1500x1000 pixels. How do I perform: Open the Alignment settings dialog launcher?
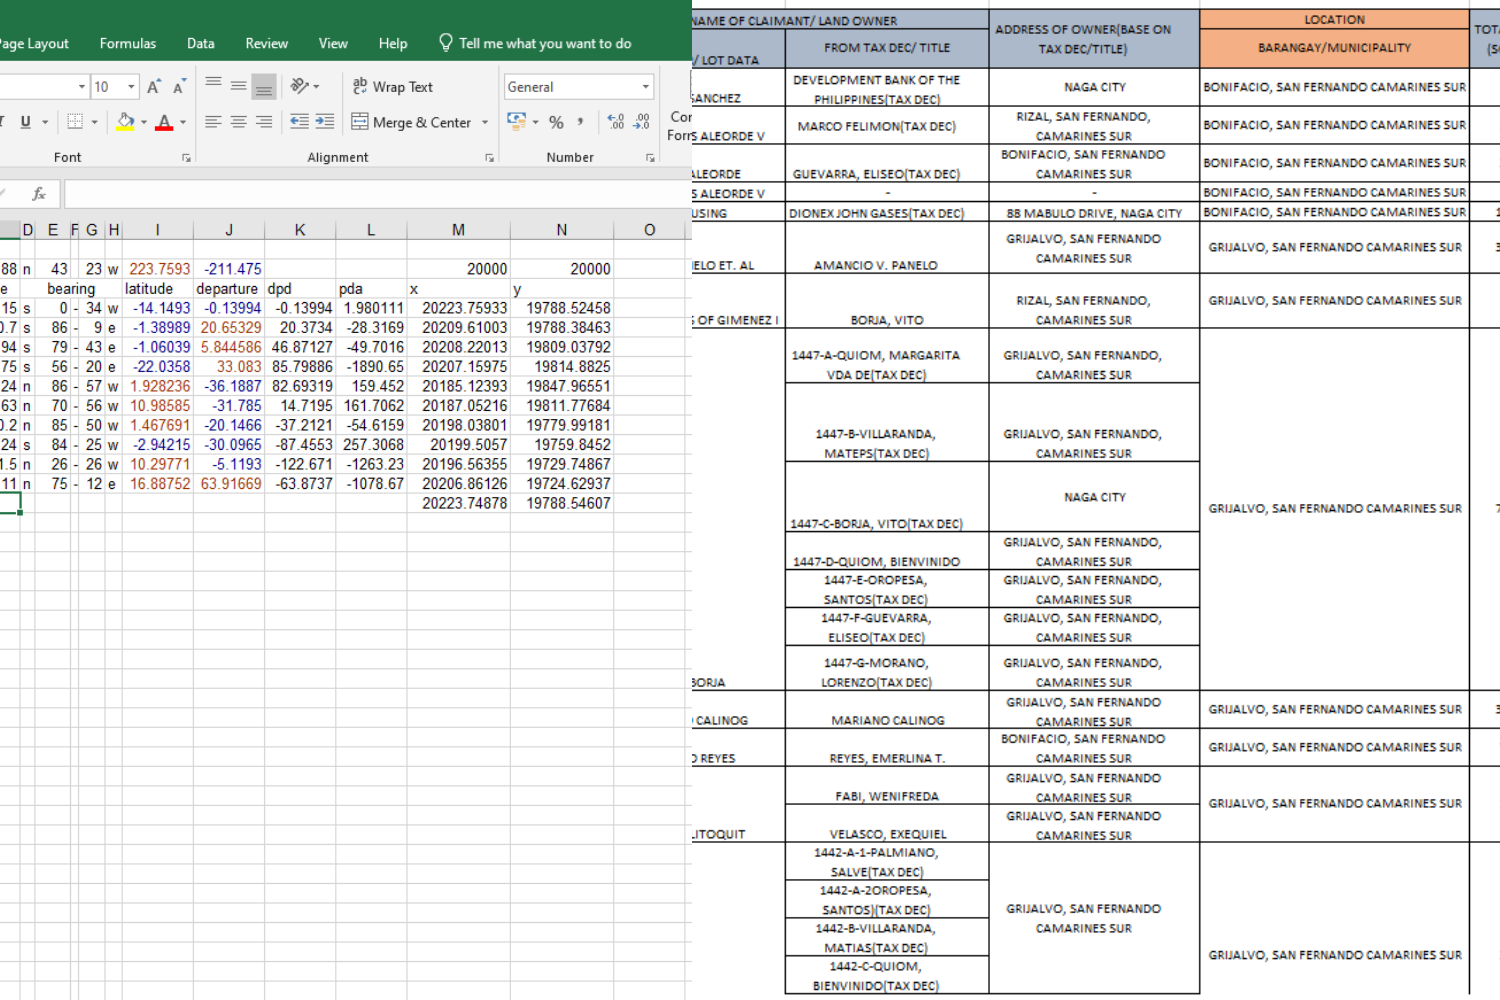[489, 158]
